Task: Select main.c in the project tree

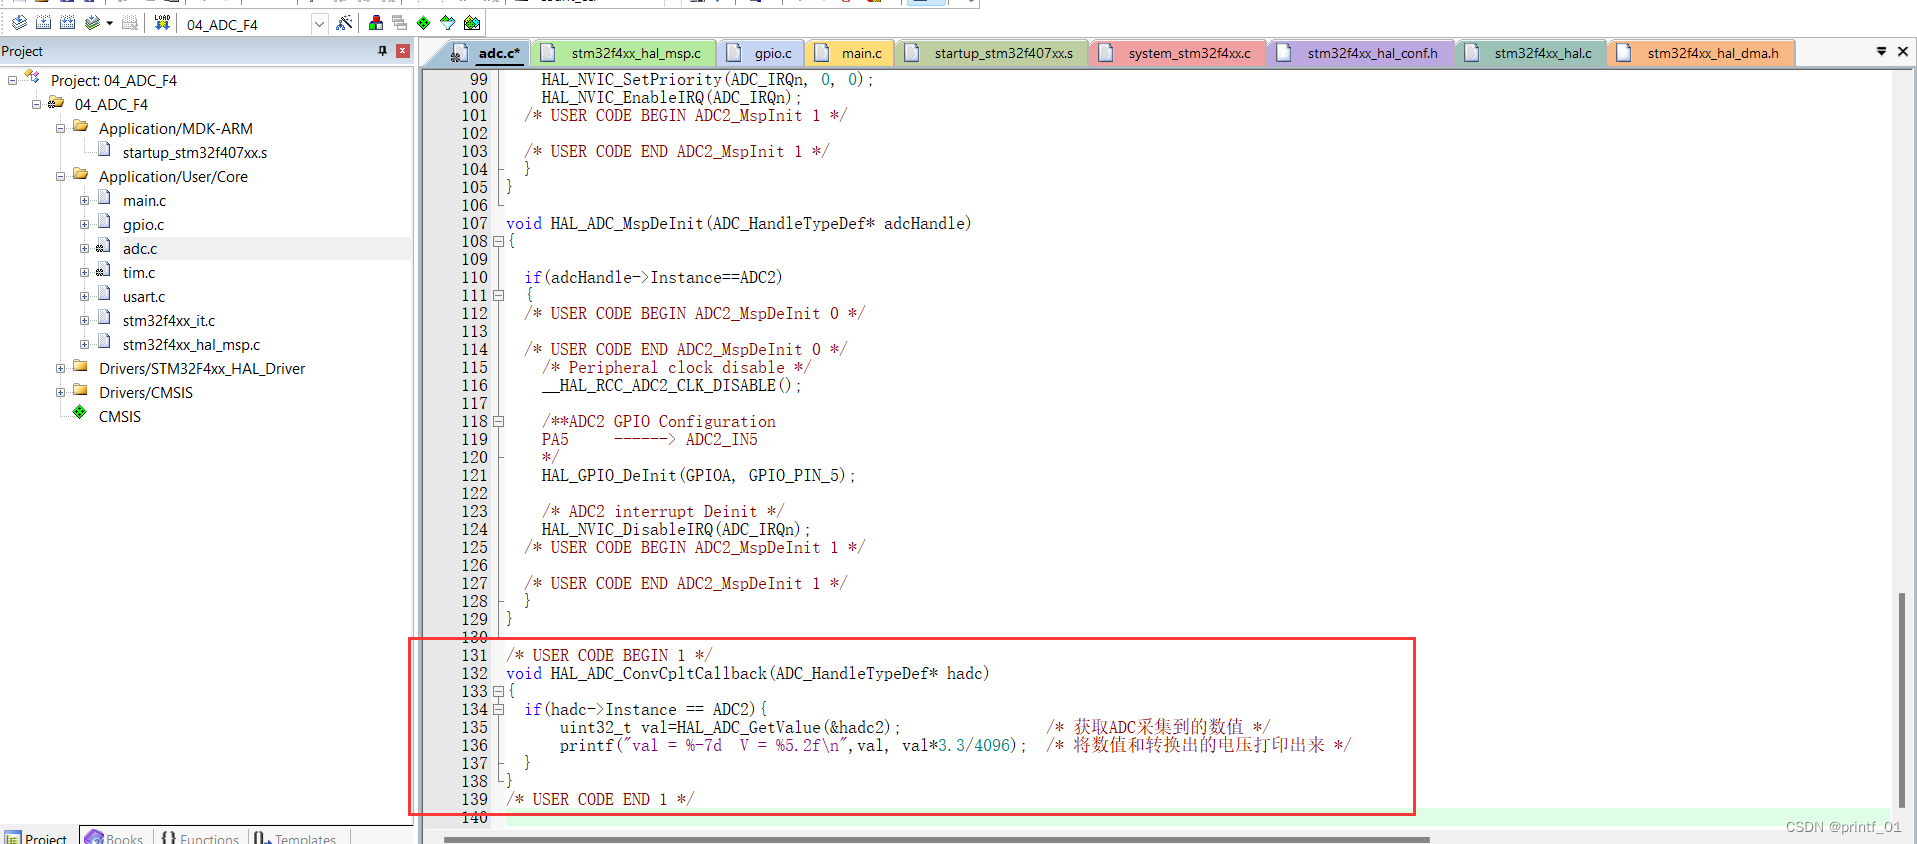Action: [144, 201]
